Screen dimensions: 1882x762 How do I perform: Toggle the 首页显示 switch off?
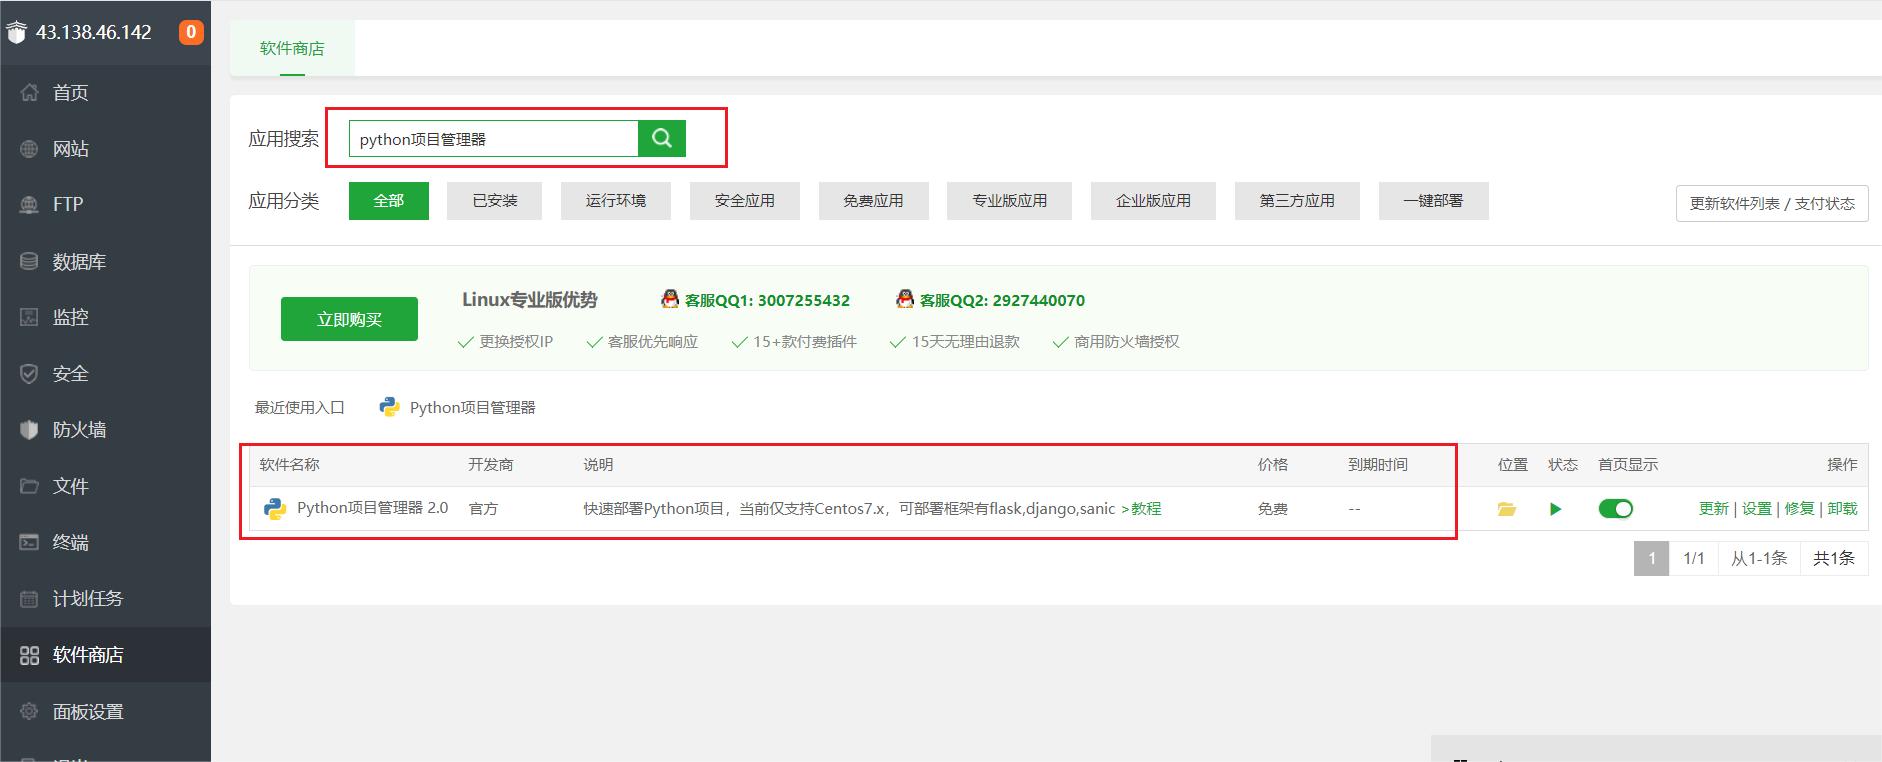(x=1615, y=509)
